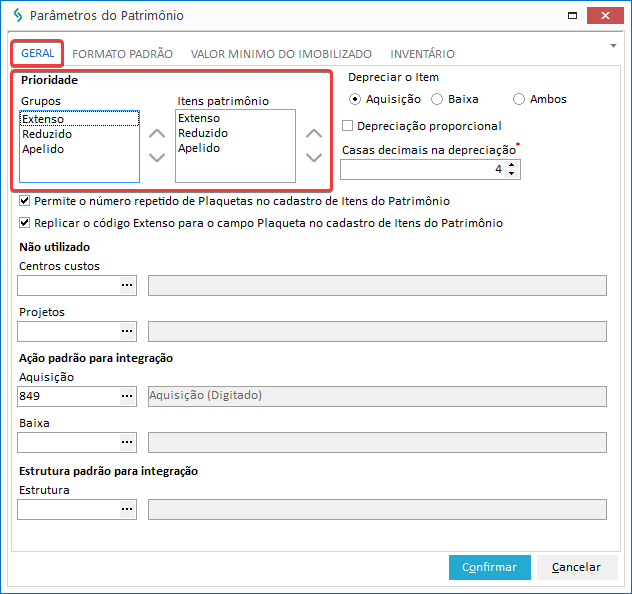Move Itens patrimônio priority item down
Screen dimensions: 632x594
coord(313,157)
